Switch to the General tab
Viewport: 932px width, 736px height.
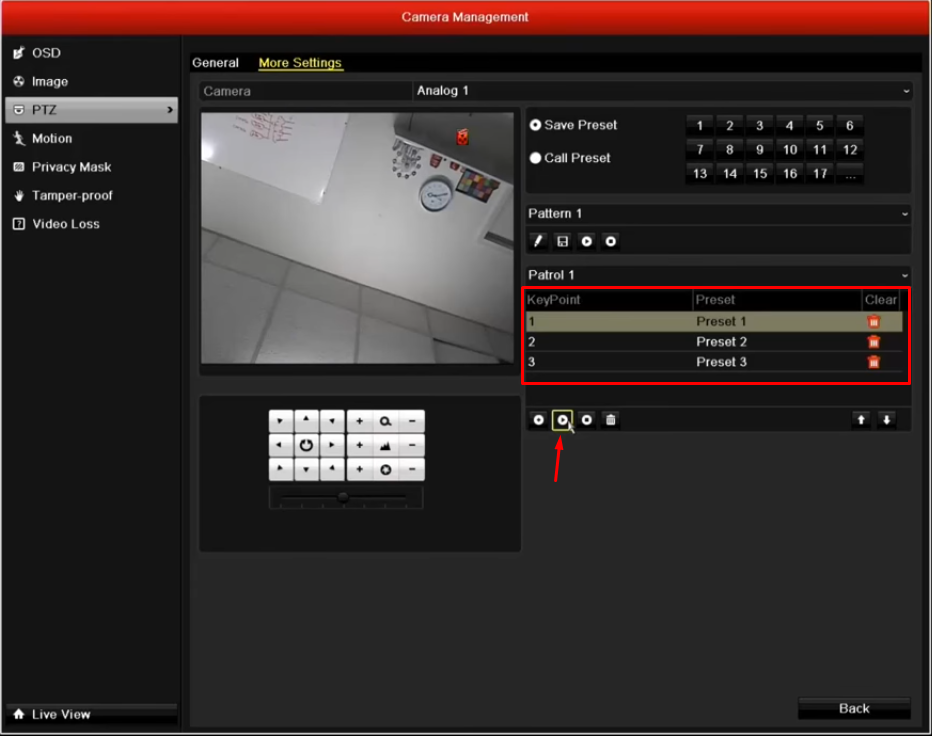215,62
